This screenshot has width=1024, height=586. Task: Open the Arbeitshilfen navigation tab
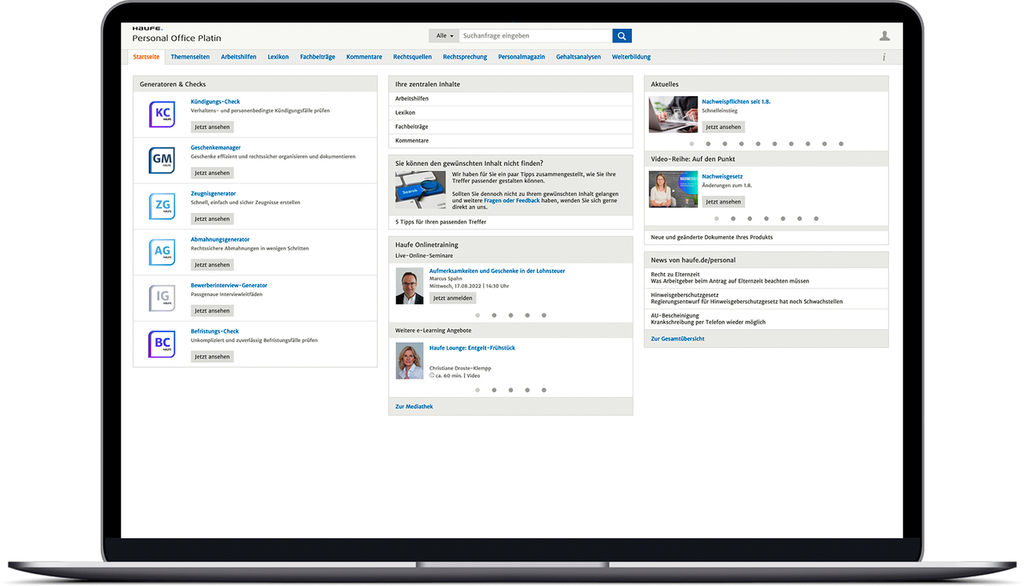pos(238,57)
